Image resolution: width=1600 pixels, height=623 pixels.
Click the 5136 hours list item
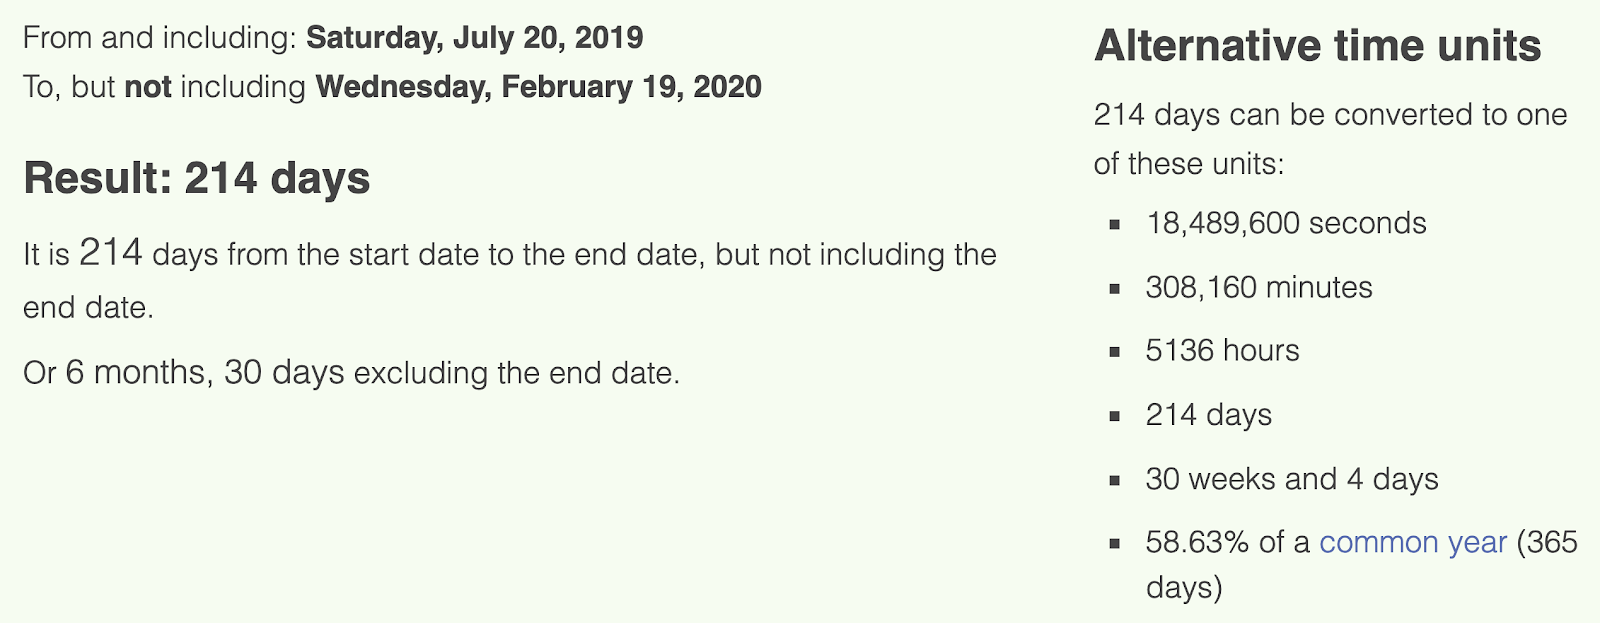point(1222,351)
